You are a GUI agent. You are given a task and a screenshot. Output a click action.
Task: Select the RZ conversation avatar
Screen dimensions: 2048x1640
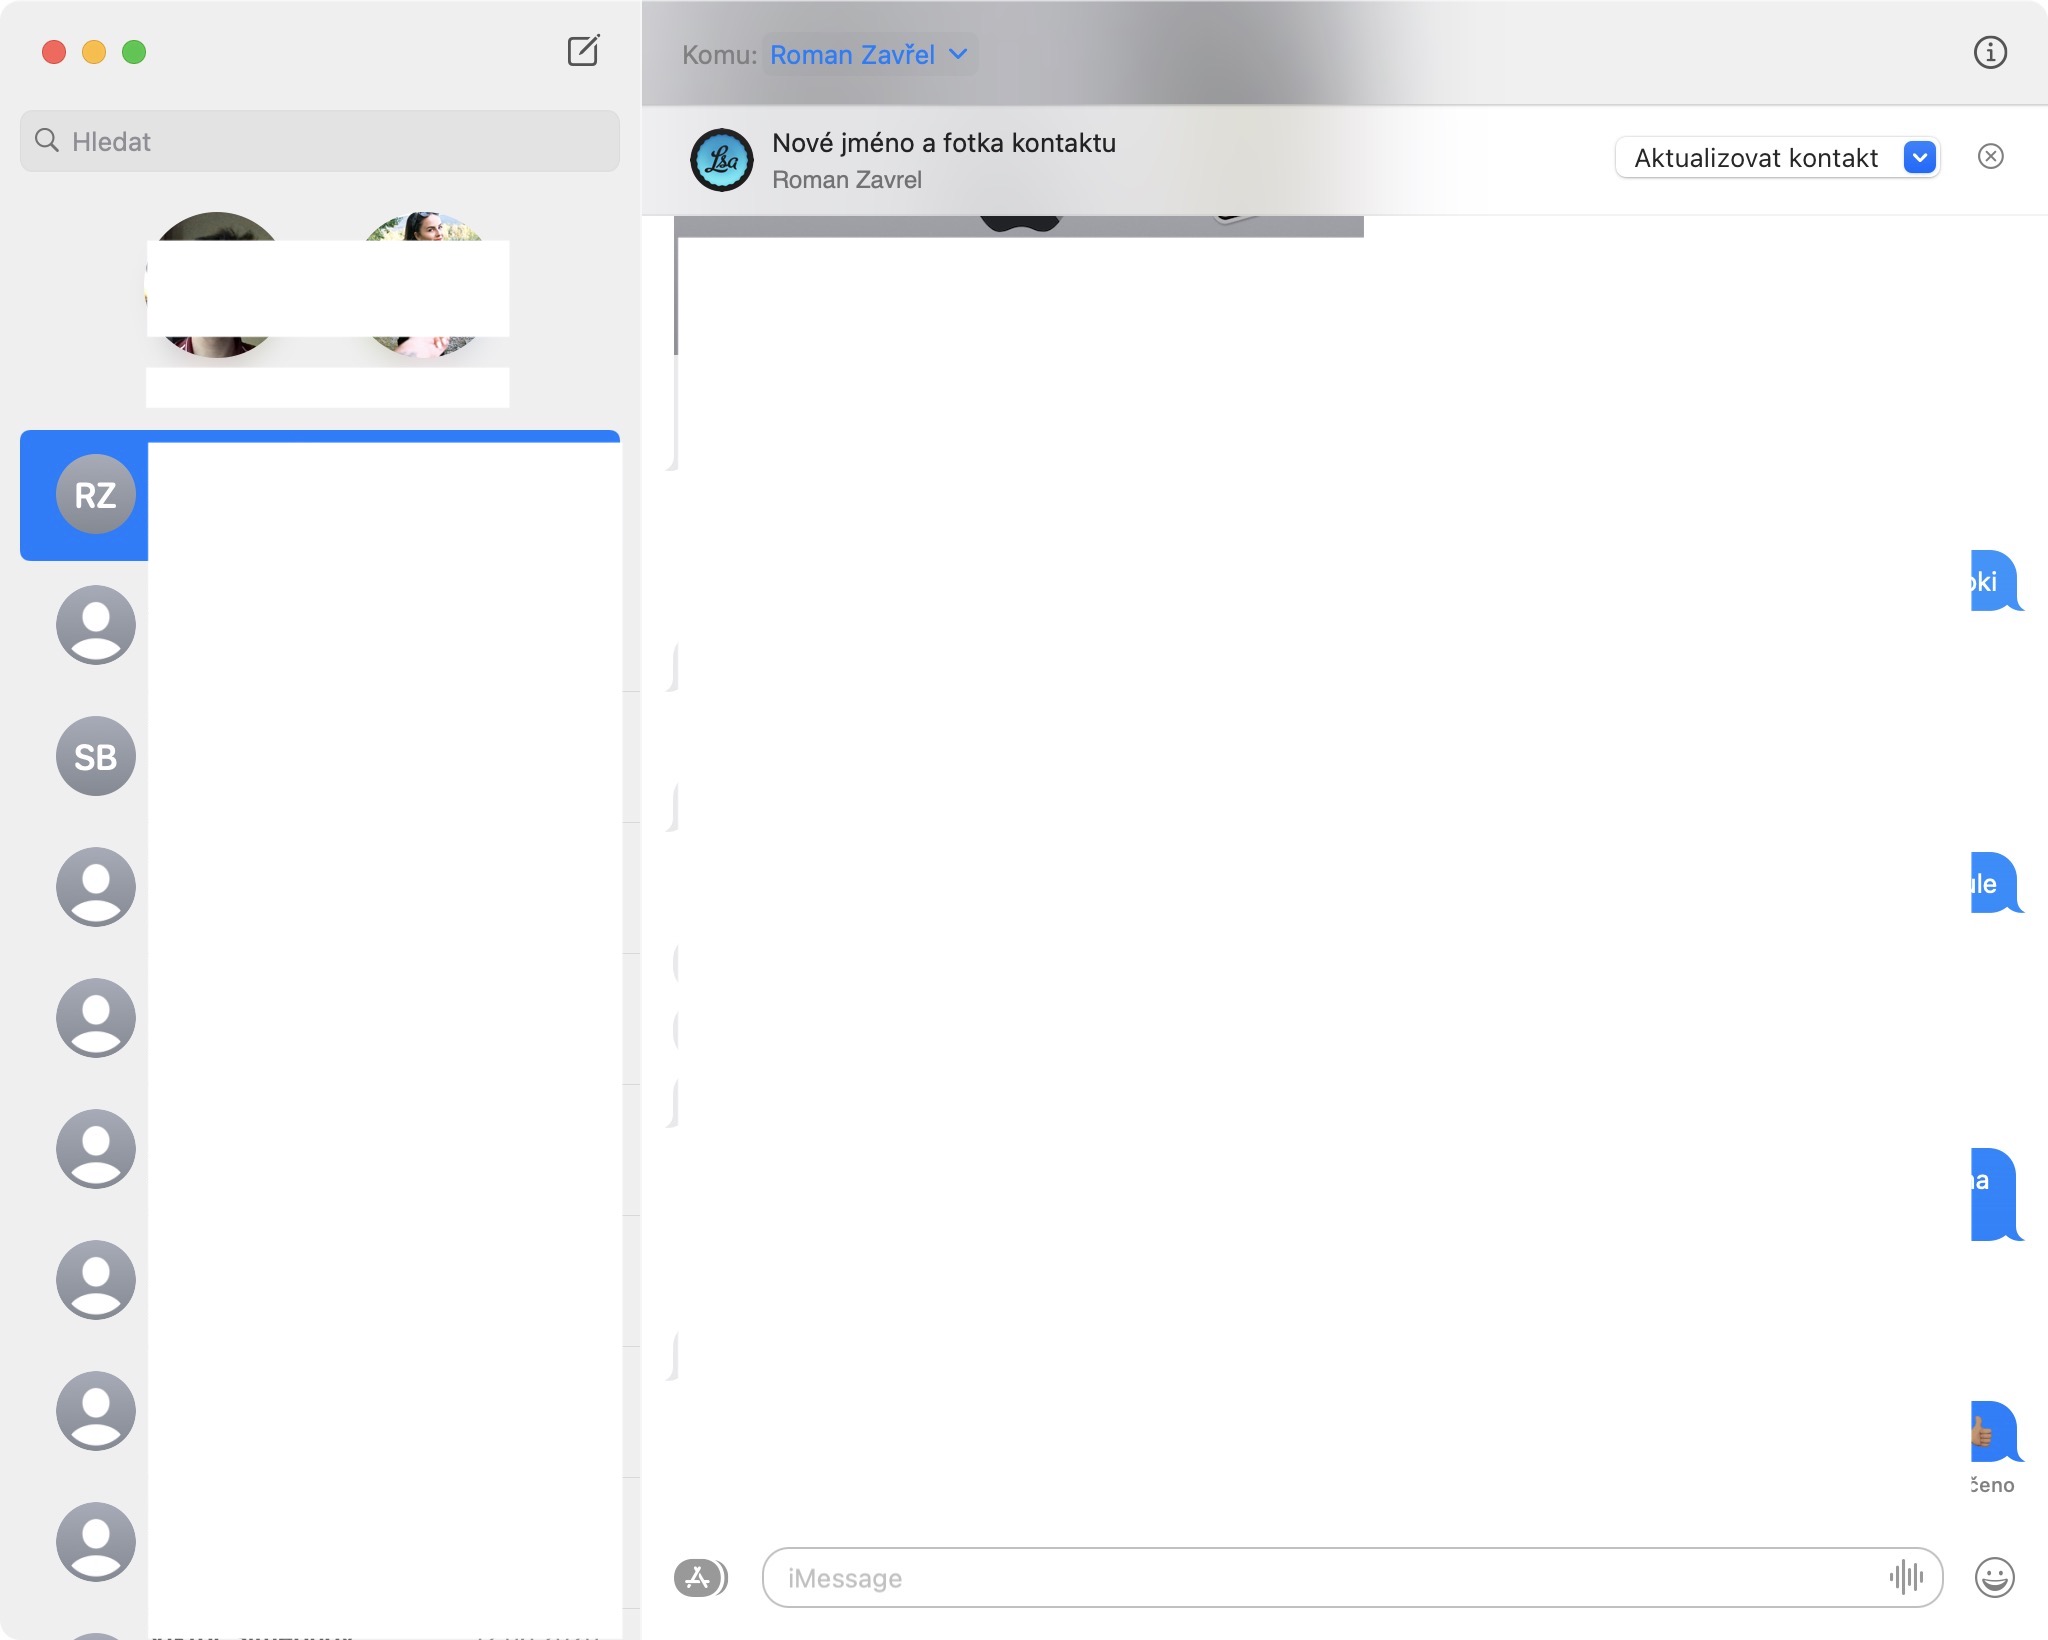95,495
